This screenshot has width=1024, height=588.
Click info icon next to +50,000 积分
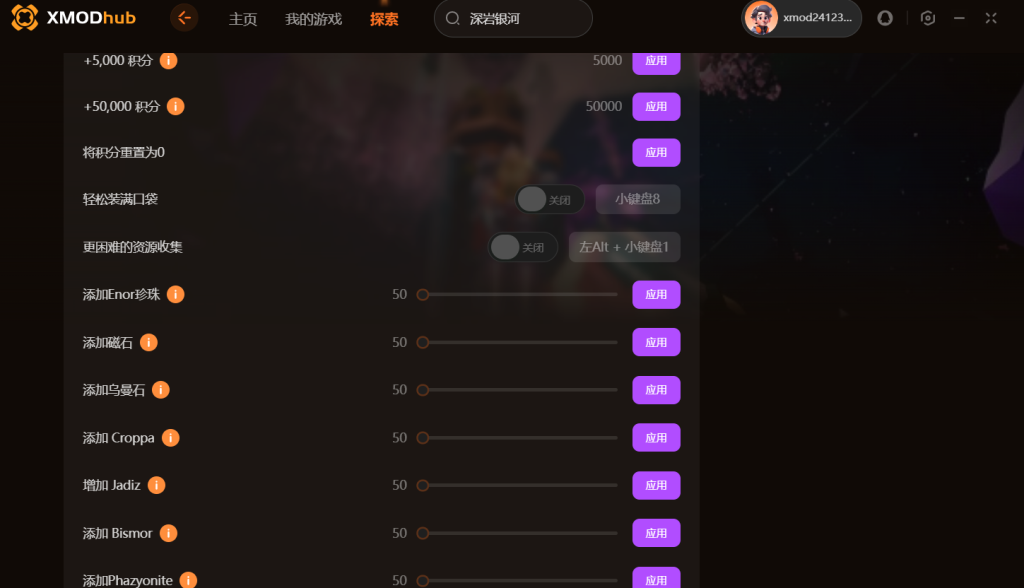pyautogui.click(x=175, y=106)
